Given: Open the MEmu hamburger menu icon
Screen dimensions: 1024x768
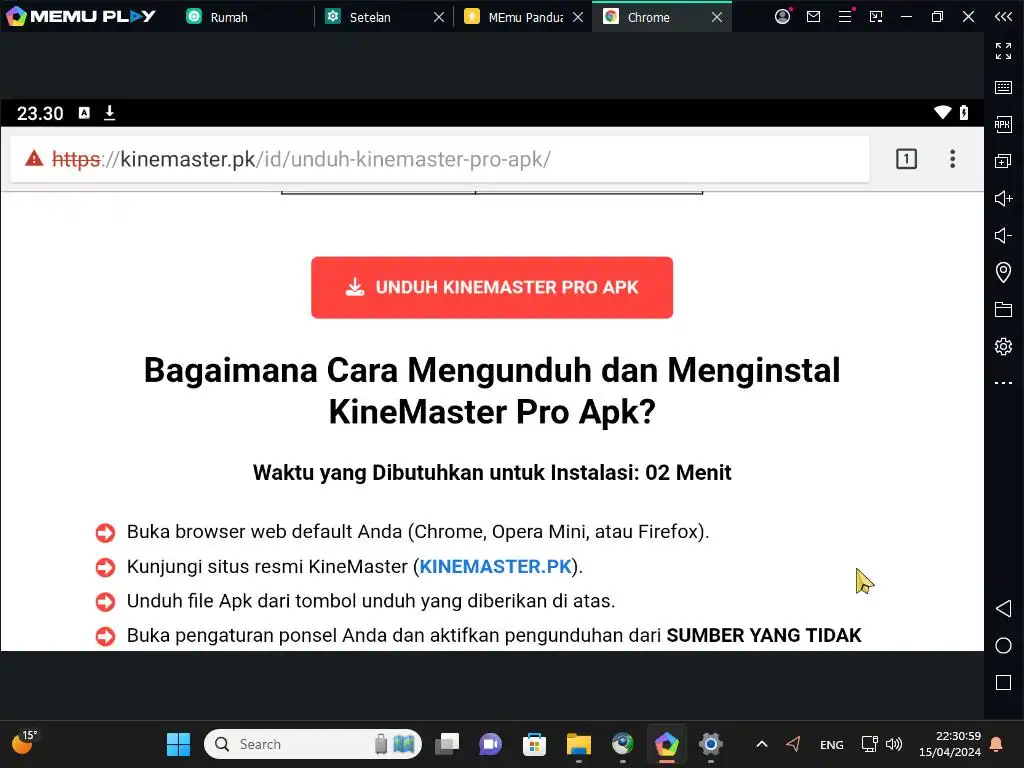Looking at the screenshot, I should [x=845, y=16].
